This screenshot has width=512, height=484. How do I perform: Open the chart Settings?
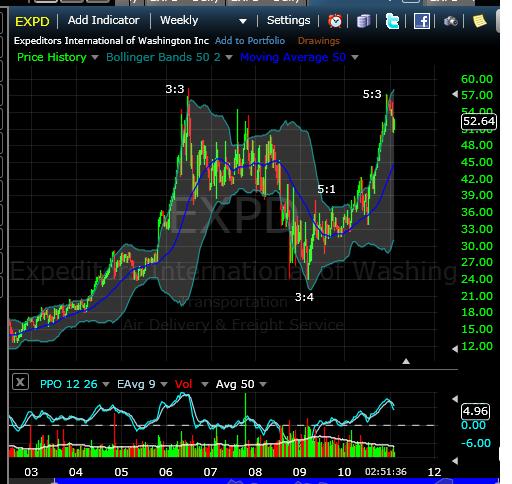tap(288, 20)
